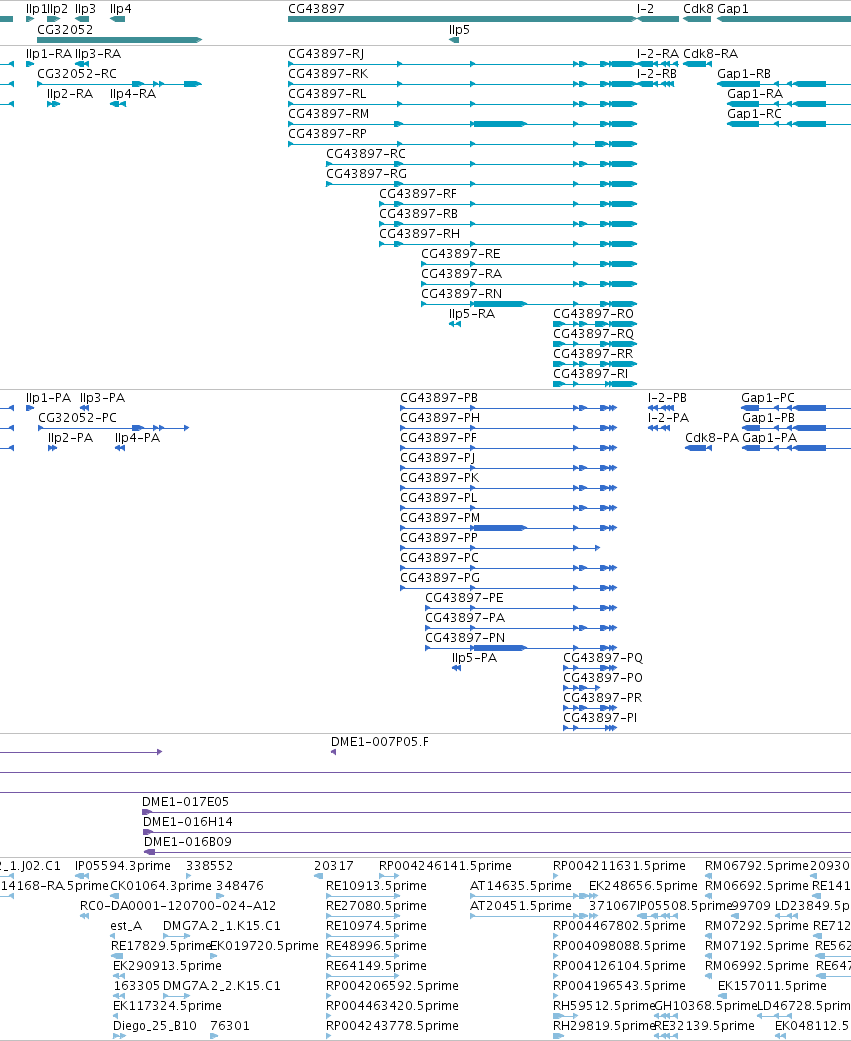Click the Cdk8-PA protein label
Screen dimensions: 851x1041
point(712,438)
